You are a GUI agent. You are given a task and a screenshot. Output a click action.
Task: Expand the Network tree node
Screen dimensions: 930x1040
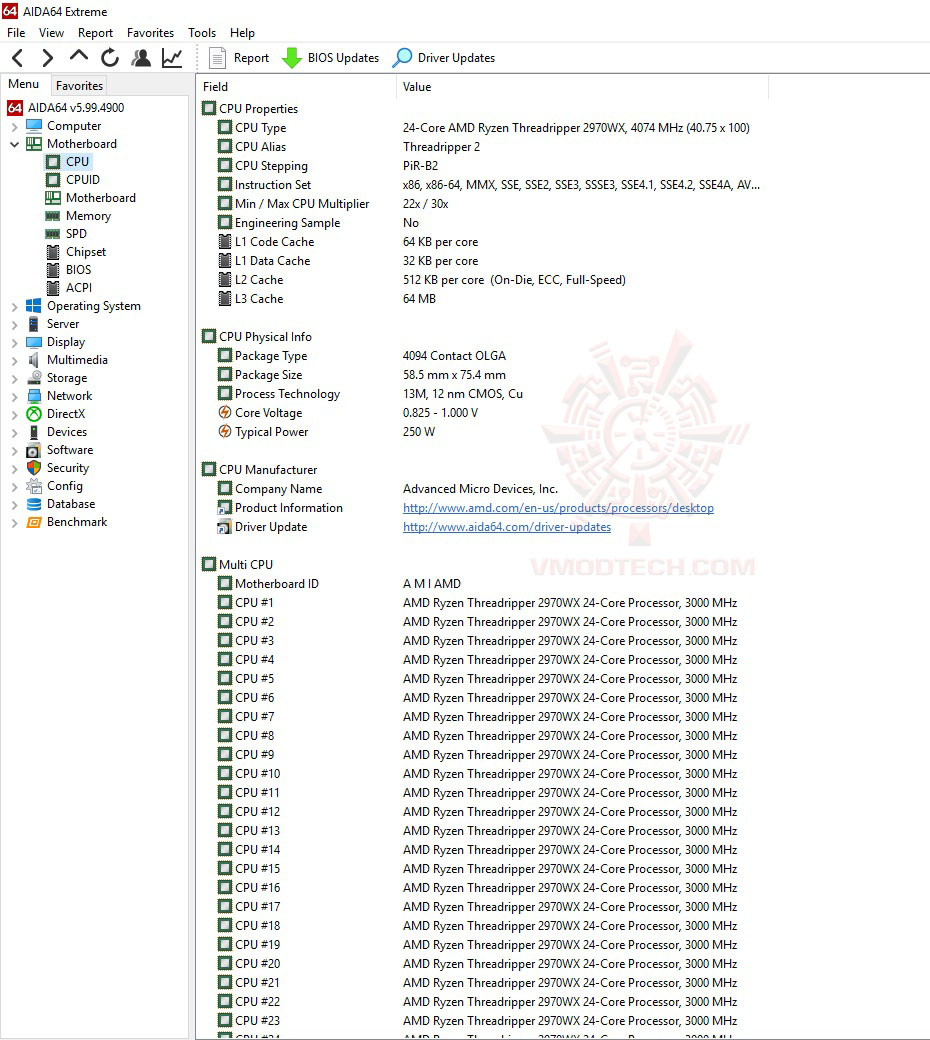tap(15, 397)
